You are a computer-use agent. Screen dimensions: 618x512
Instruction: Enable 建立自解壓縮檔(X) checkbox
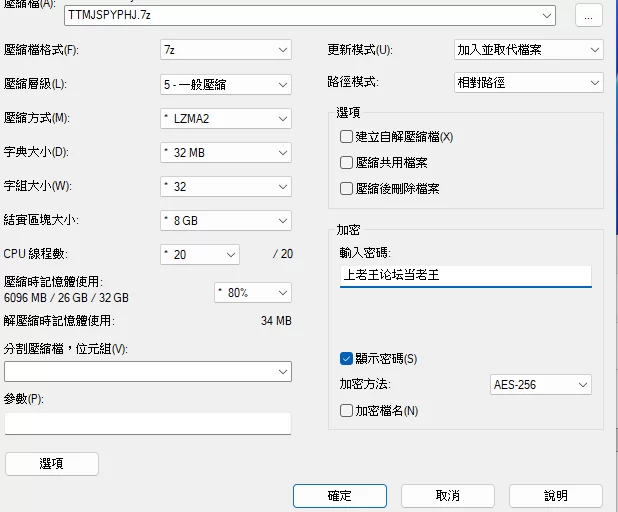[x=347, y=137]
